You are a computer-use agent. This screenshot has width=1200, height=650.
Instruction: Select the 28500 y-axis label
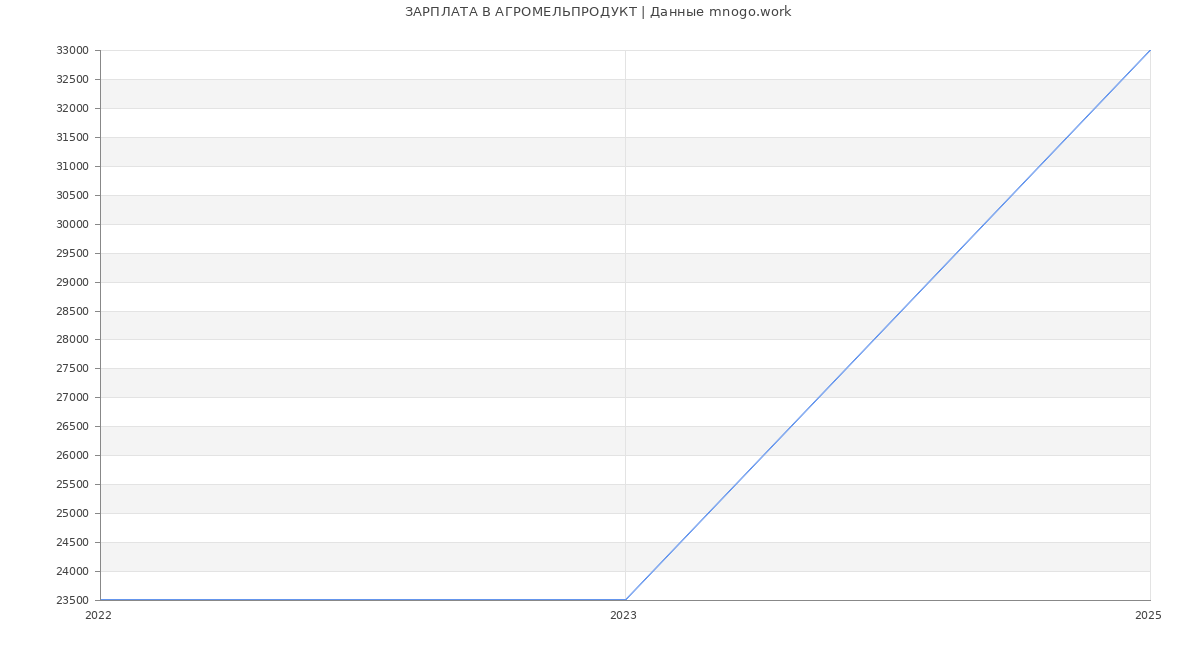click(x=72, y=311)
